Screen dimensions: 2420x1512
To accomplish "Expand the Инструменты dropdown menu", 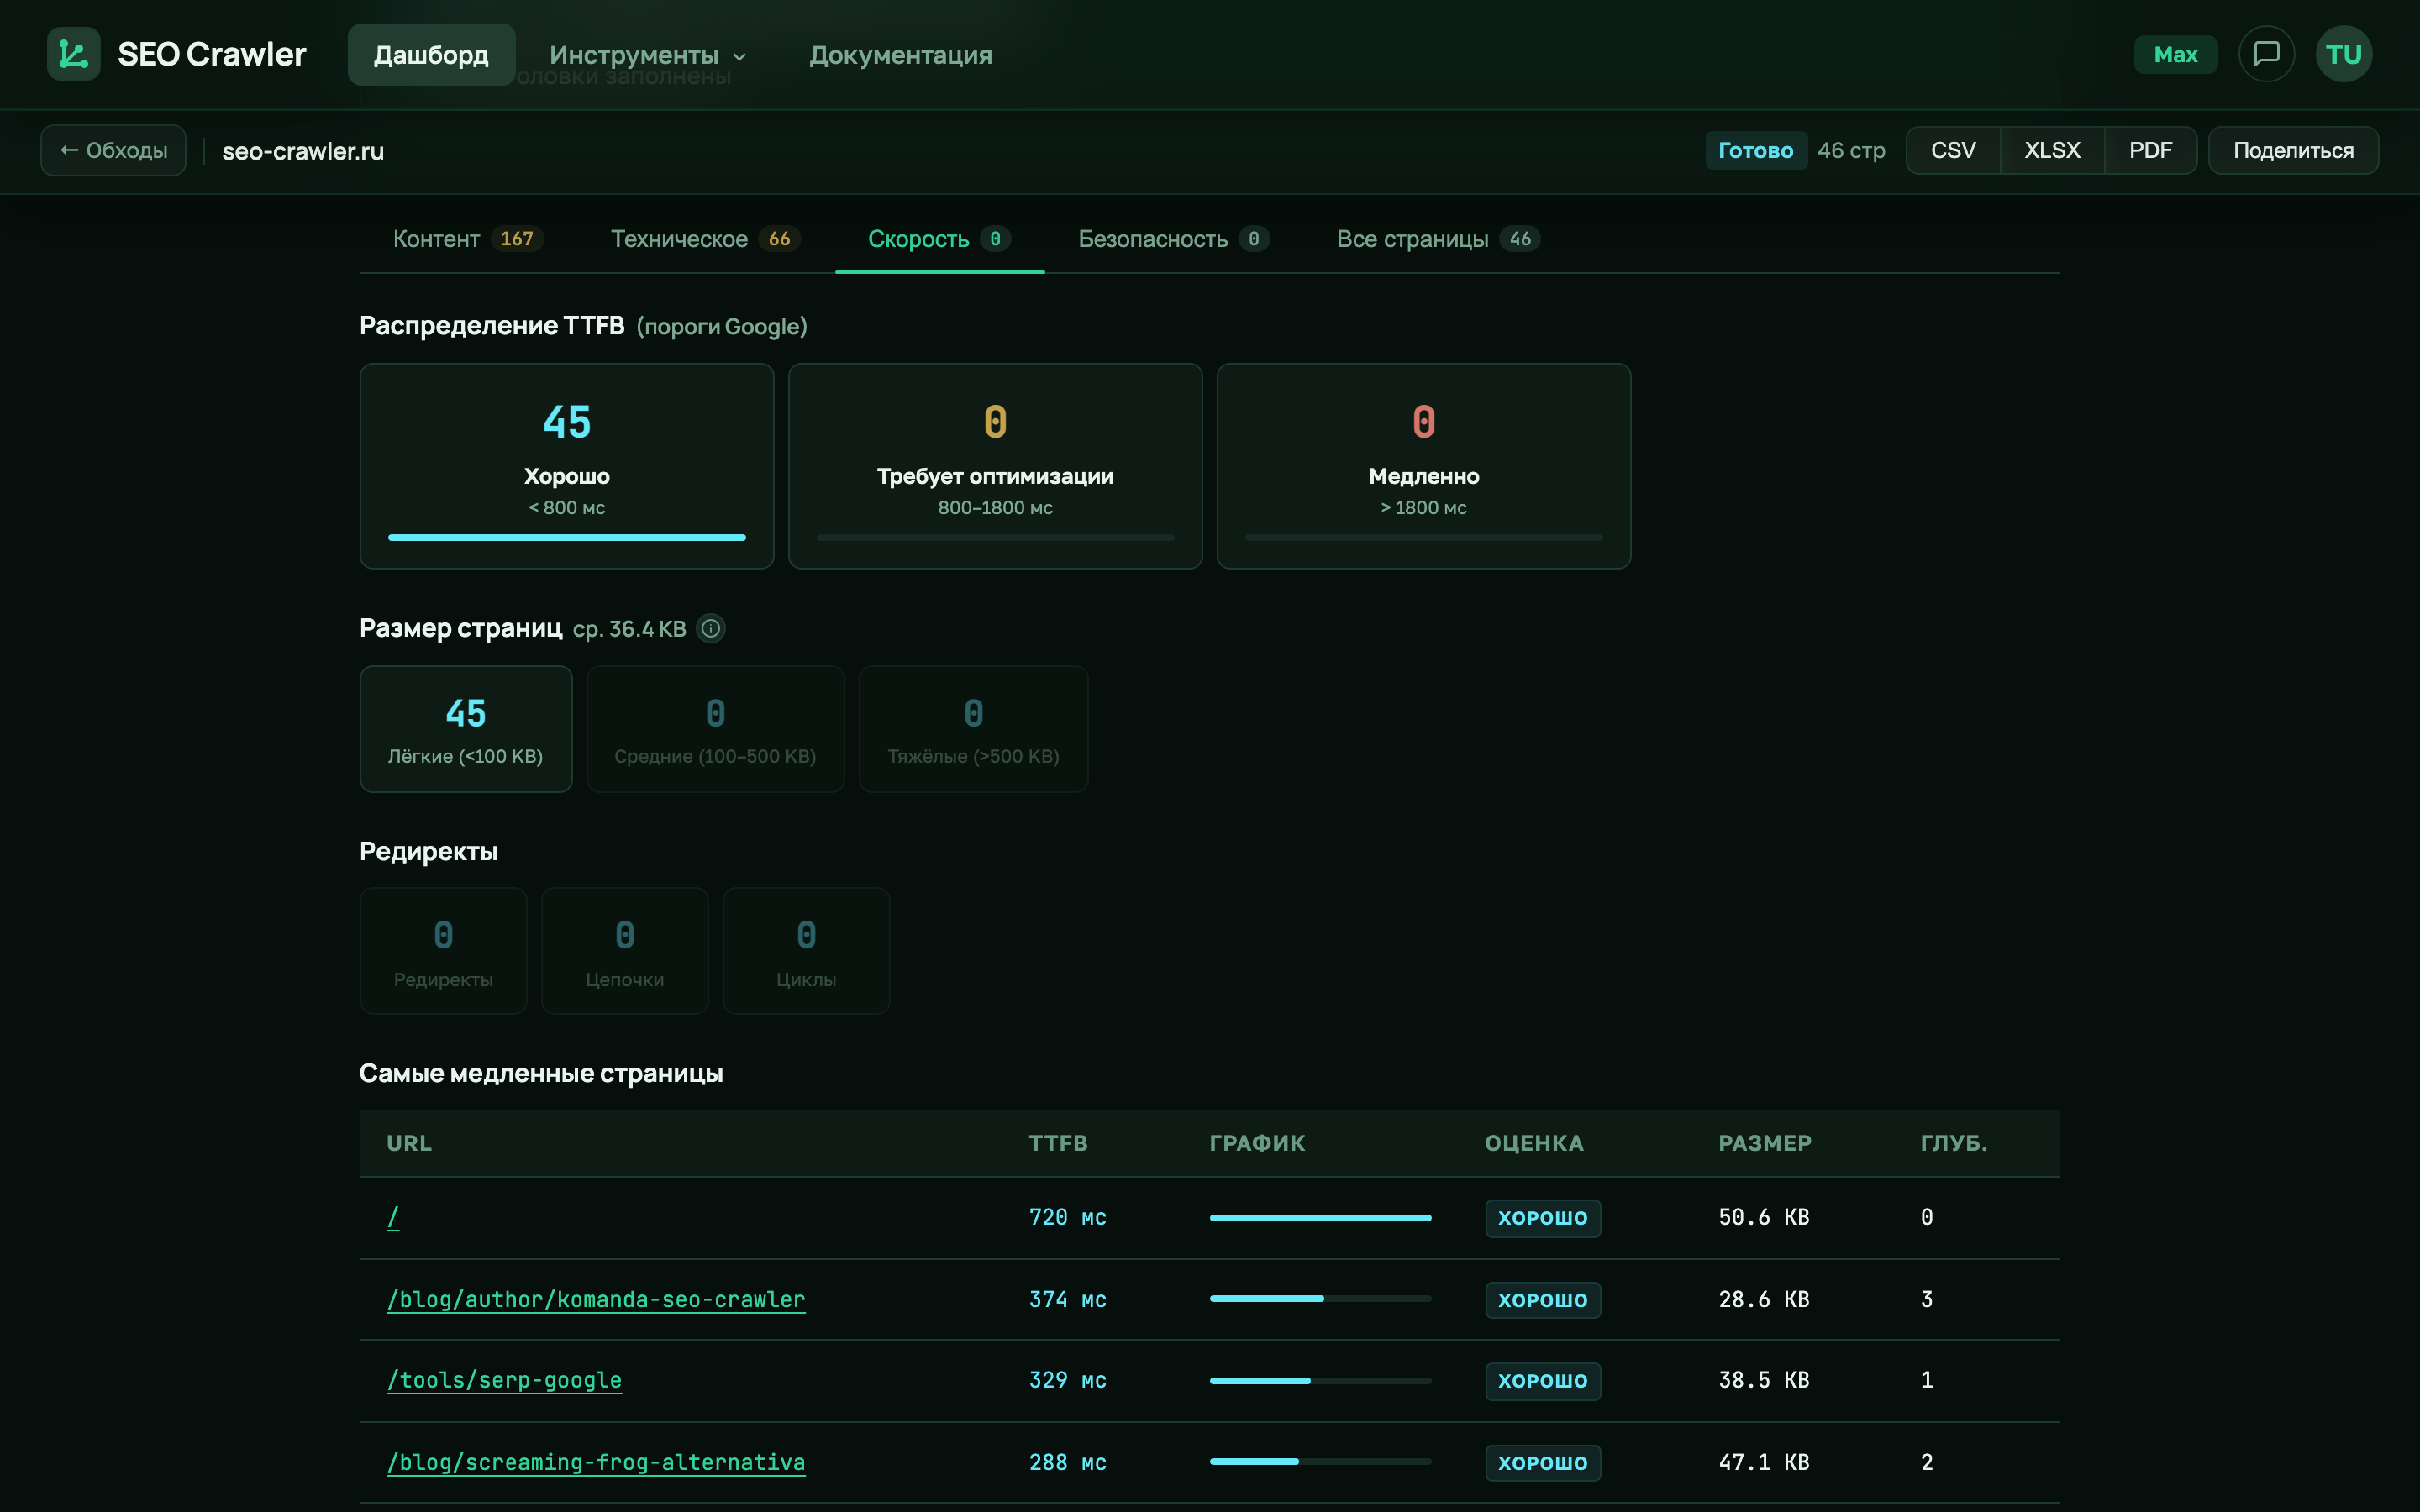I will [x=648, y=55].
